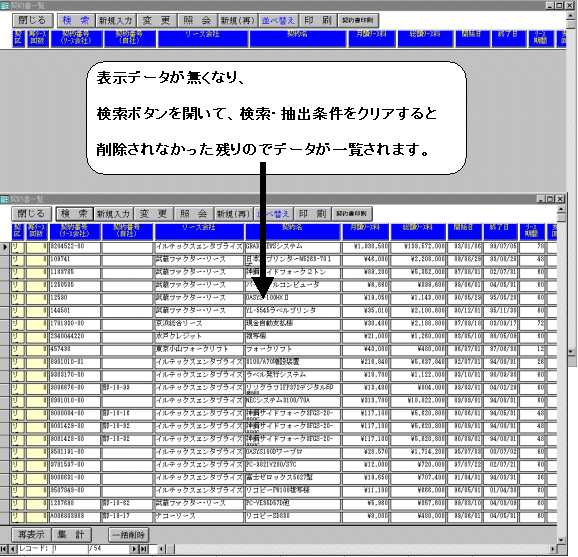Click the 再表示 redisplay button
578x557 pixels.
point(31,535)
